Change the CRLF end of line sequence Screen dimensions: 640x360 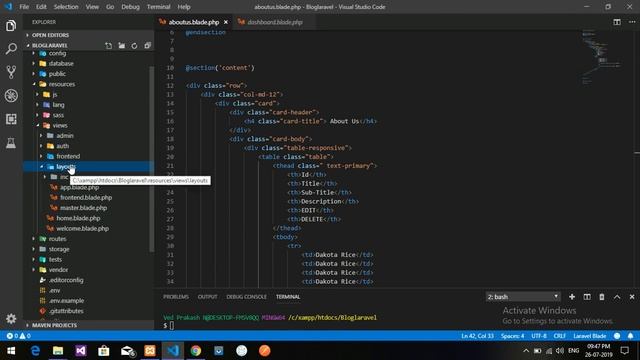point(560,336)
